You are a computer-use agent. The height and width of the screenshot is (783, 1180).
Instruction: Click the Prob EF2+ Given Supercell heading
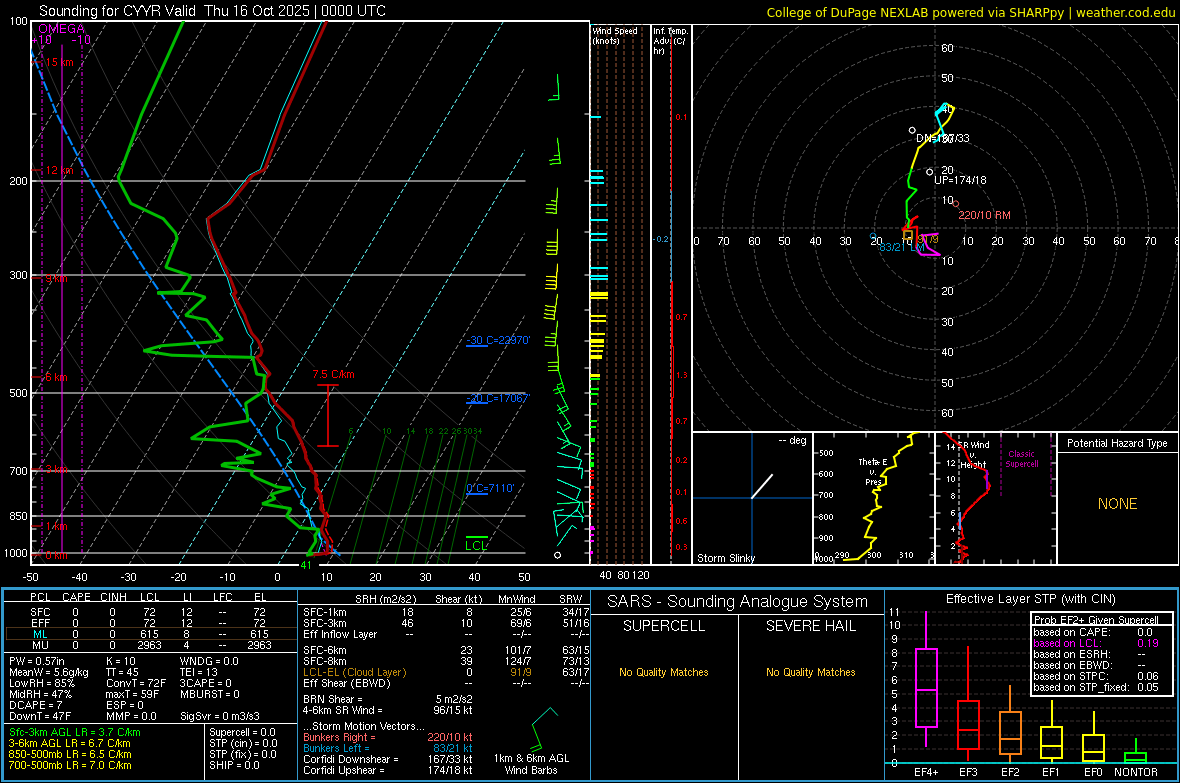pos(1096,620)
